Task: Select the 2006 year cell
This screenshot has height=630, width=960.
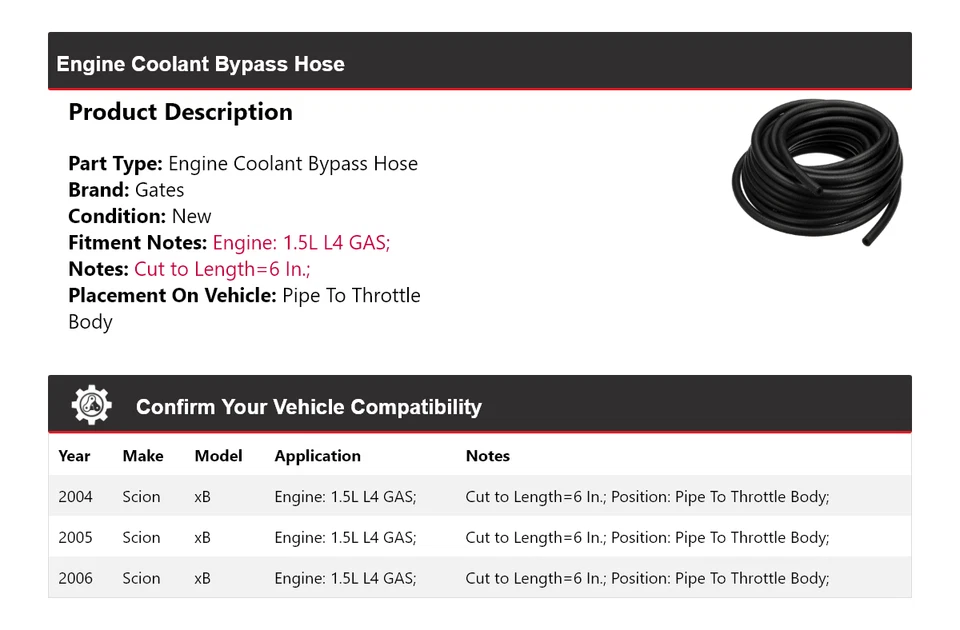Action: click(x=75, y=578)
